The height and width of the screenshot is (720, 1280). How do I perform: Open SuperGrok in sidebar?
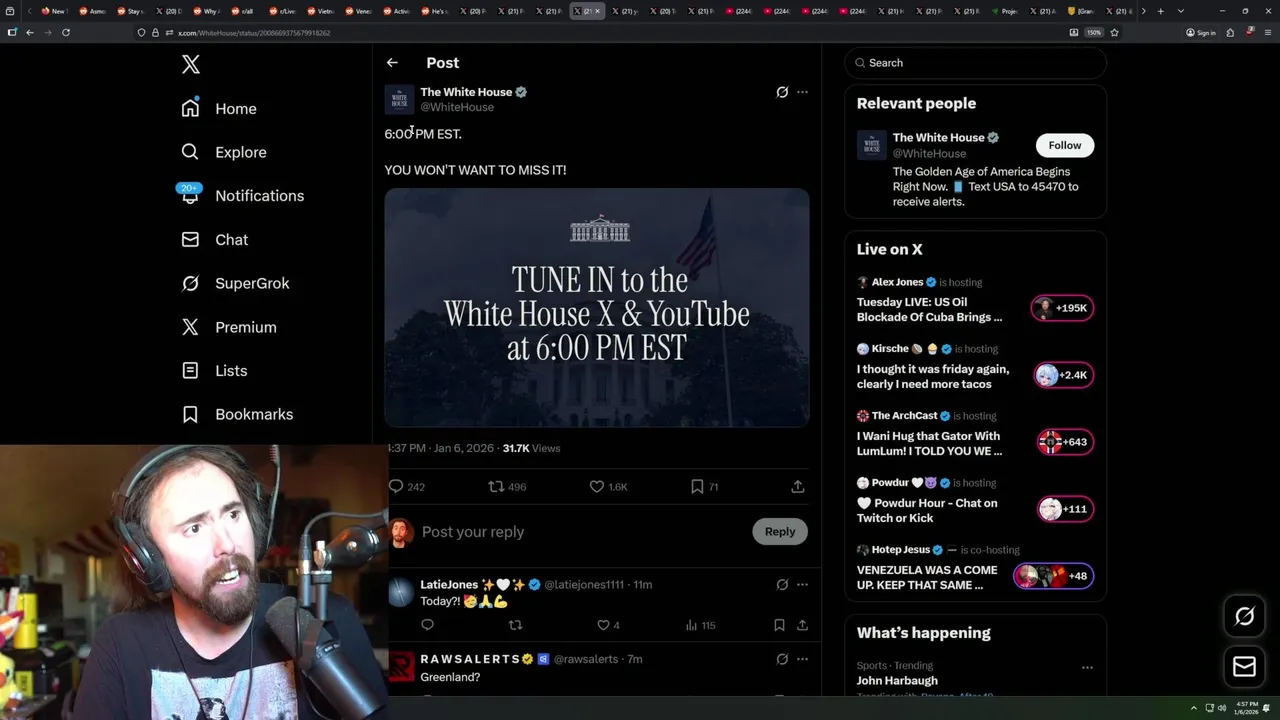(235, 283)
